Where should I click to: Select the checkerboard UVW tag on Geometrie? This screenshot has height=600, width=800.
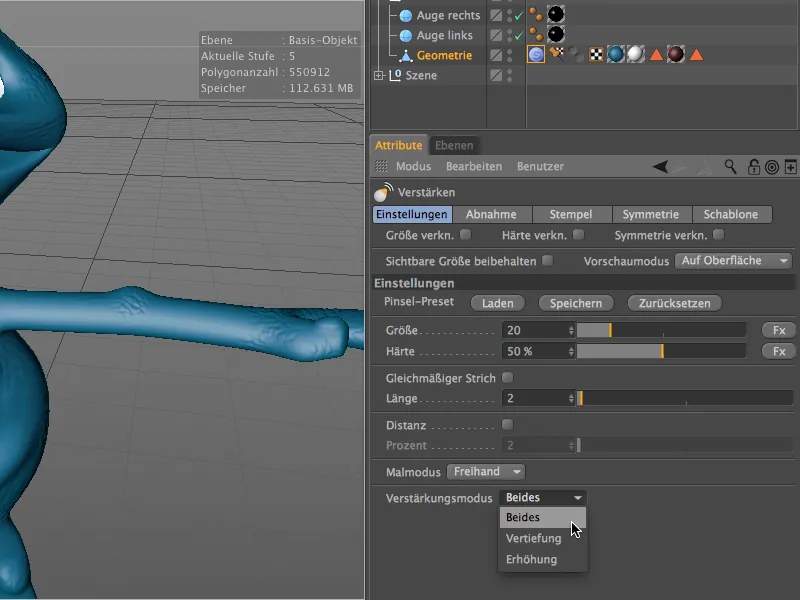[596, 54]
